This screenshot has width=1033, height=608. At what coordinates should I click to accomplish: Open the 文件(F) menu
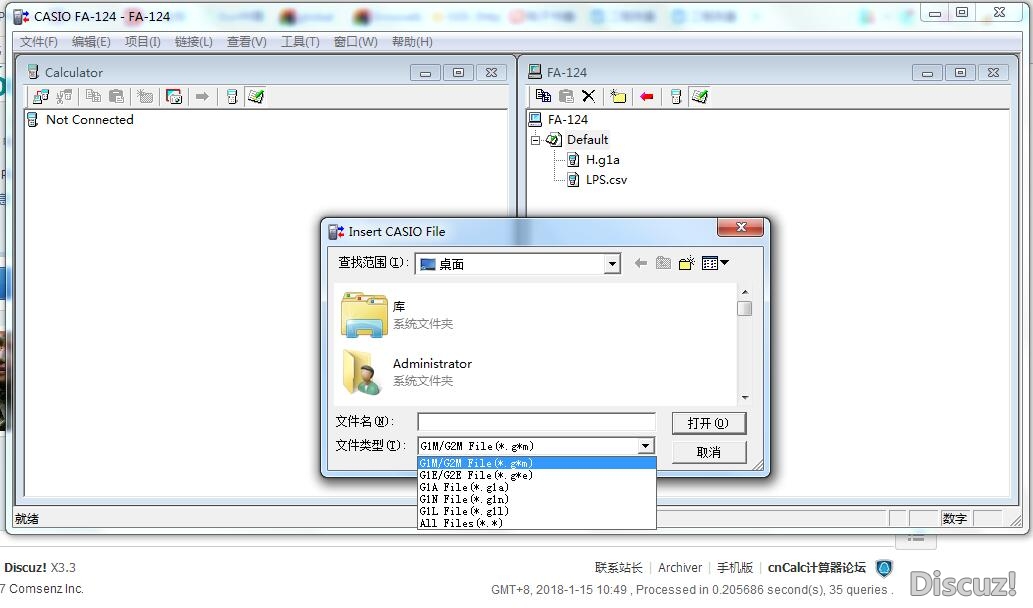coord(38,41)
